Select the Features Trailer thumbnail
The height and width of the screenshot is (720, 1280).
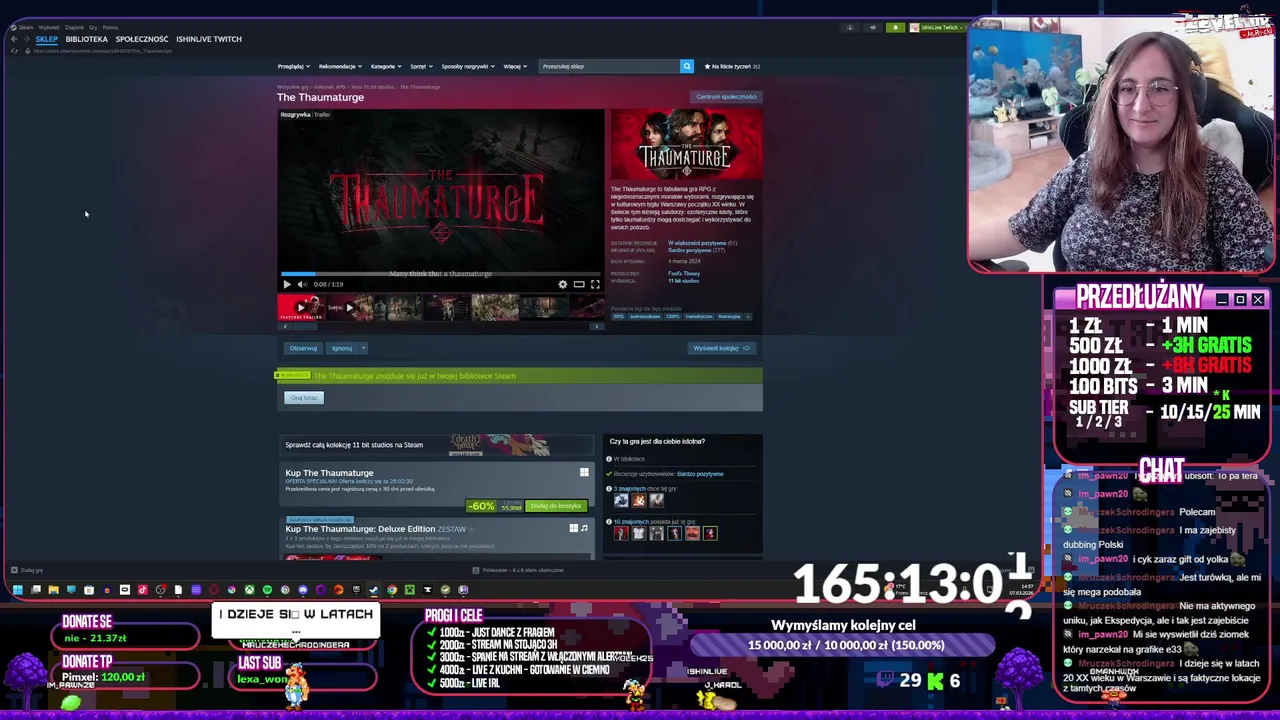(300, 308)
